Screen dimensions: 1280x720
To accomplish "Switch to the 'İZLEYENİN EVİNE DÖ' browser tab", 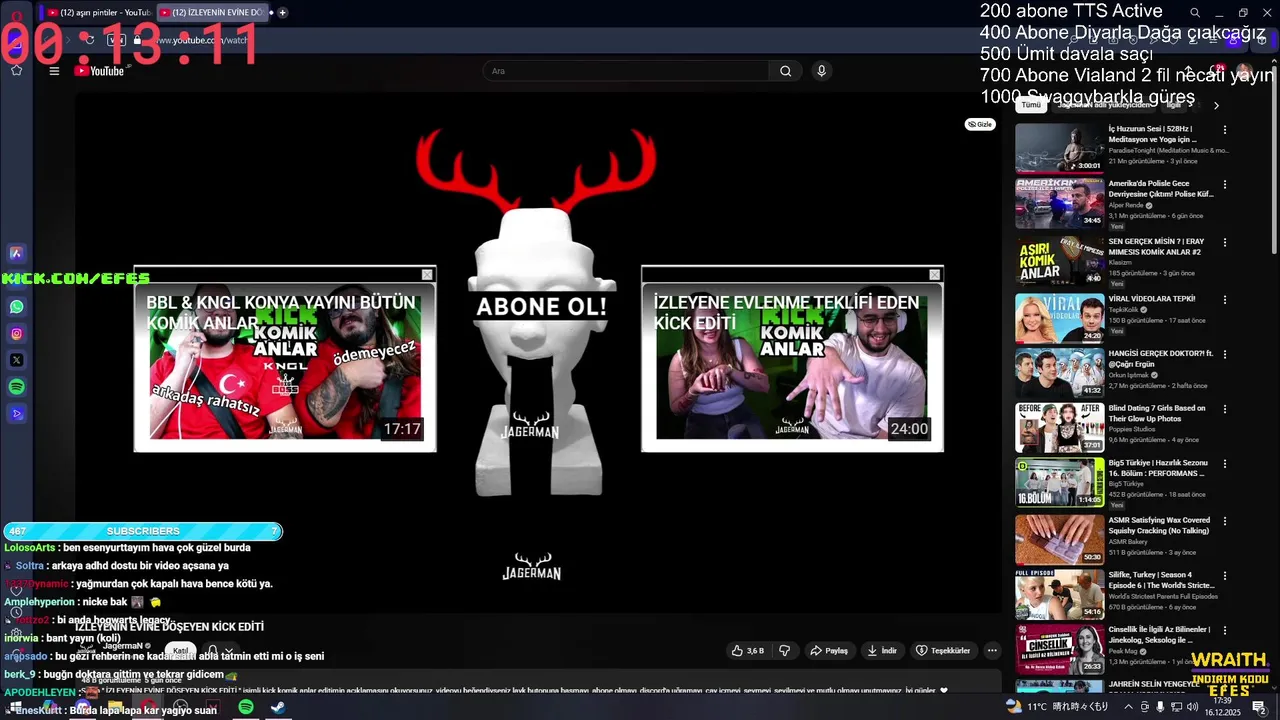I will click(x=213, y=12).
